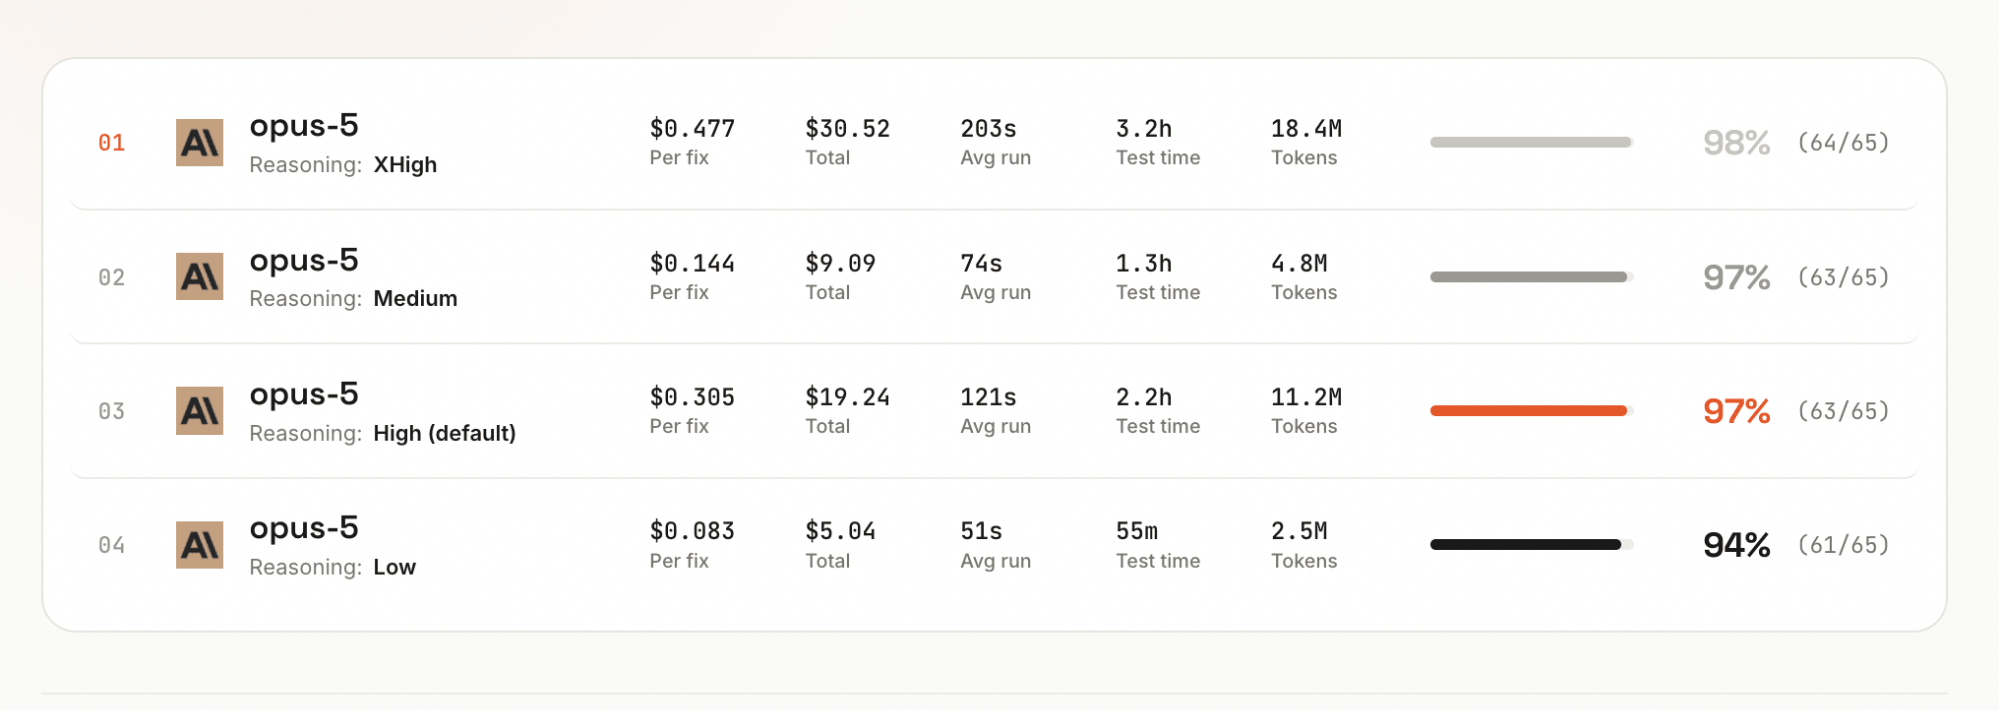Click the $0.477 per fix value
Image resolution: width=1999 pixels, height=711 pixels.
pos(692,129)
